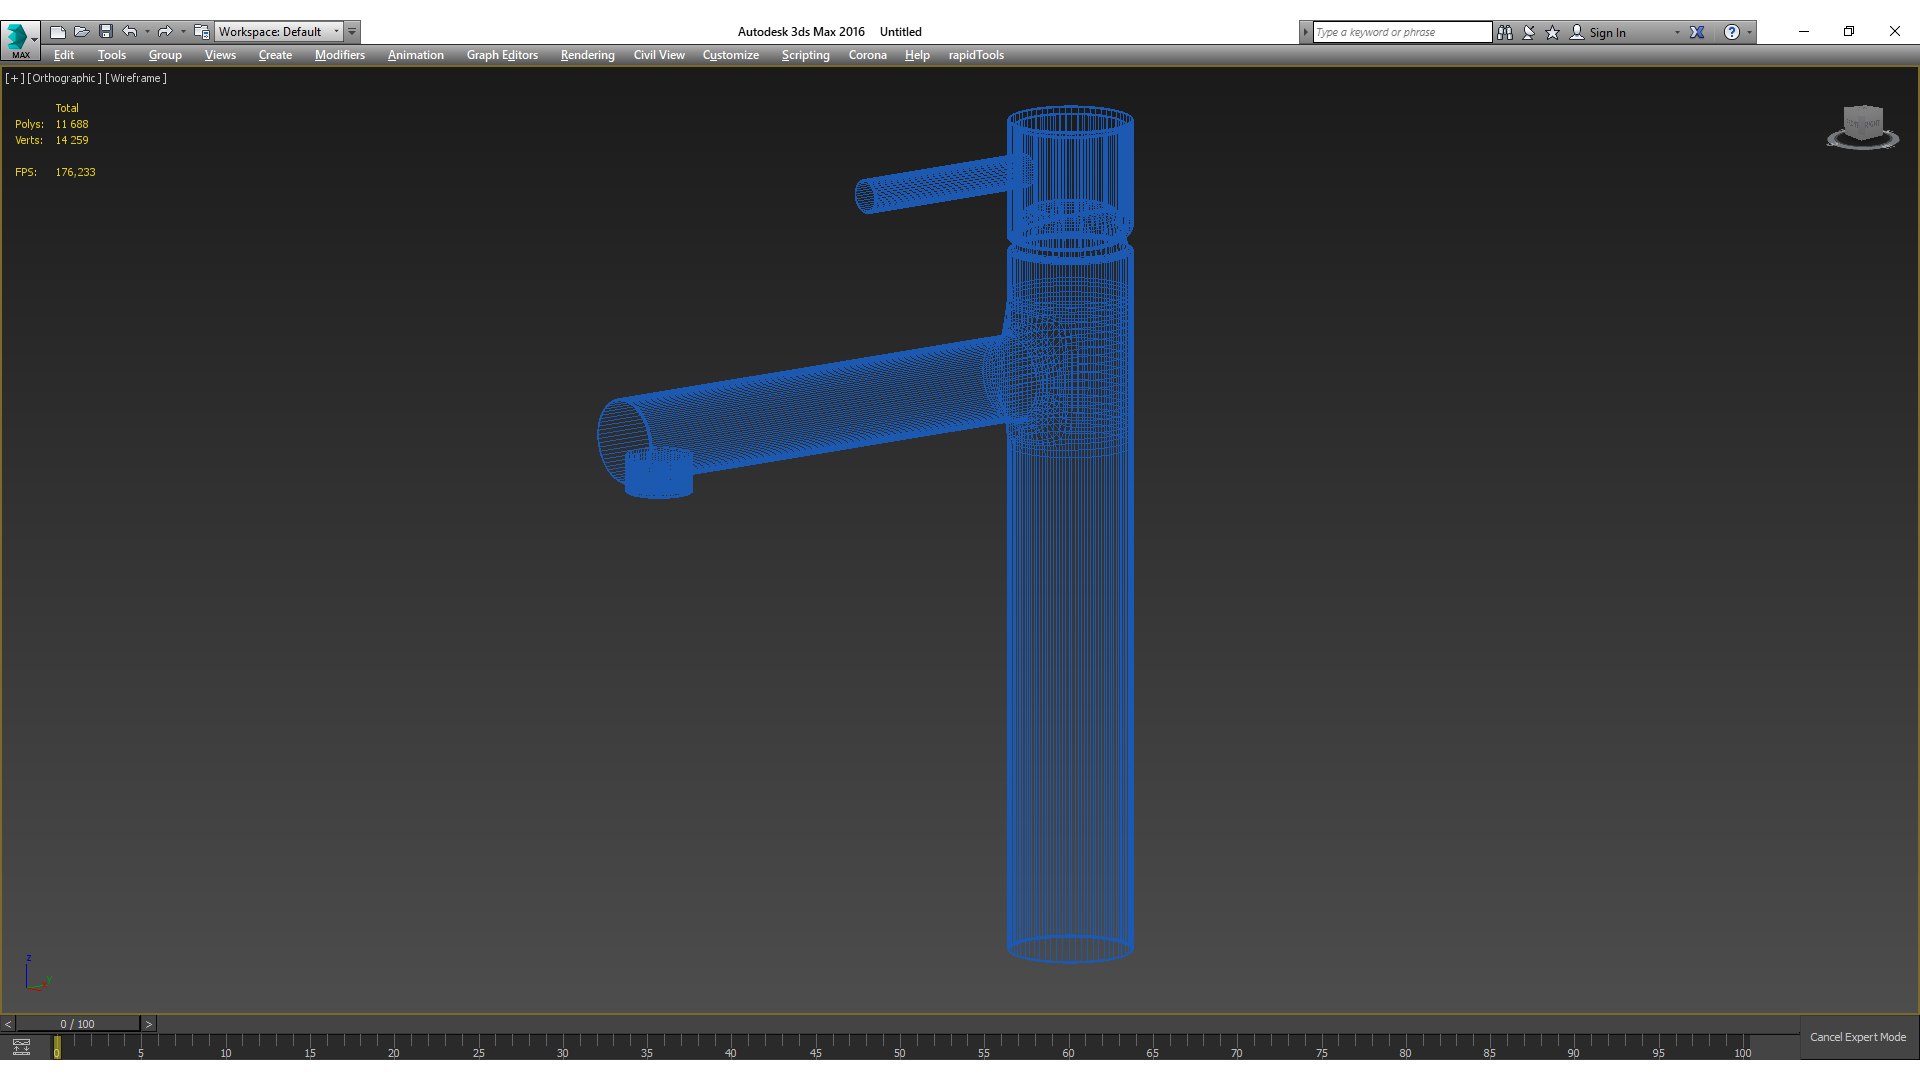Image resolution: width=1920 pixels, height=1080 pixels.
Task: Click the Set Project Folder icon
Action: [202, 32]
